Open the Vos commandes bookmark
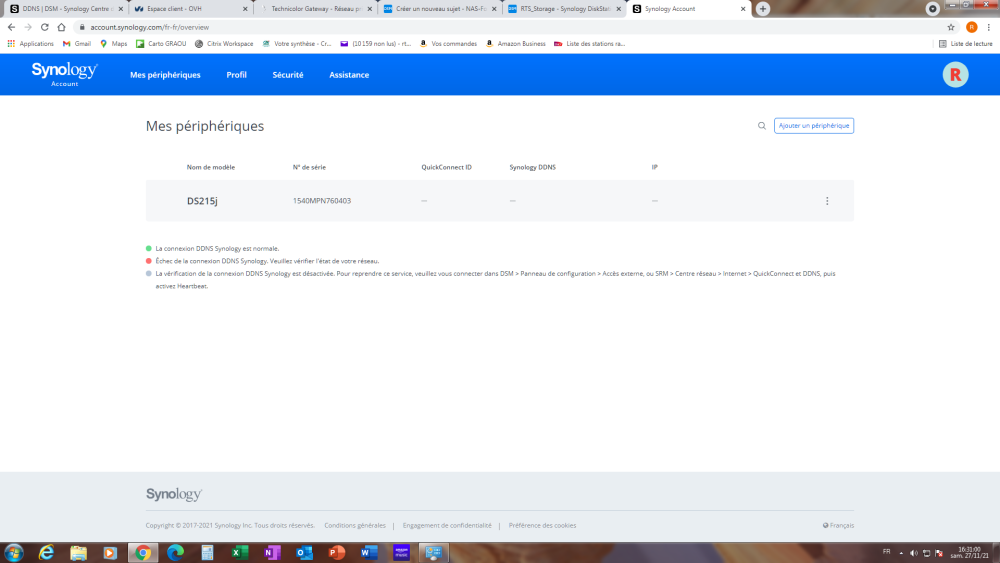Viewport: 1000px width, 563px height. pos(448,44)
